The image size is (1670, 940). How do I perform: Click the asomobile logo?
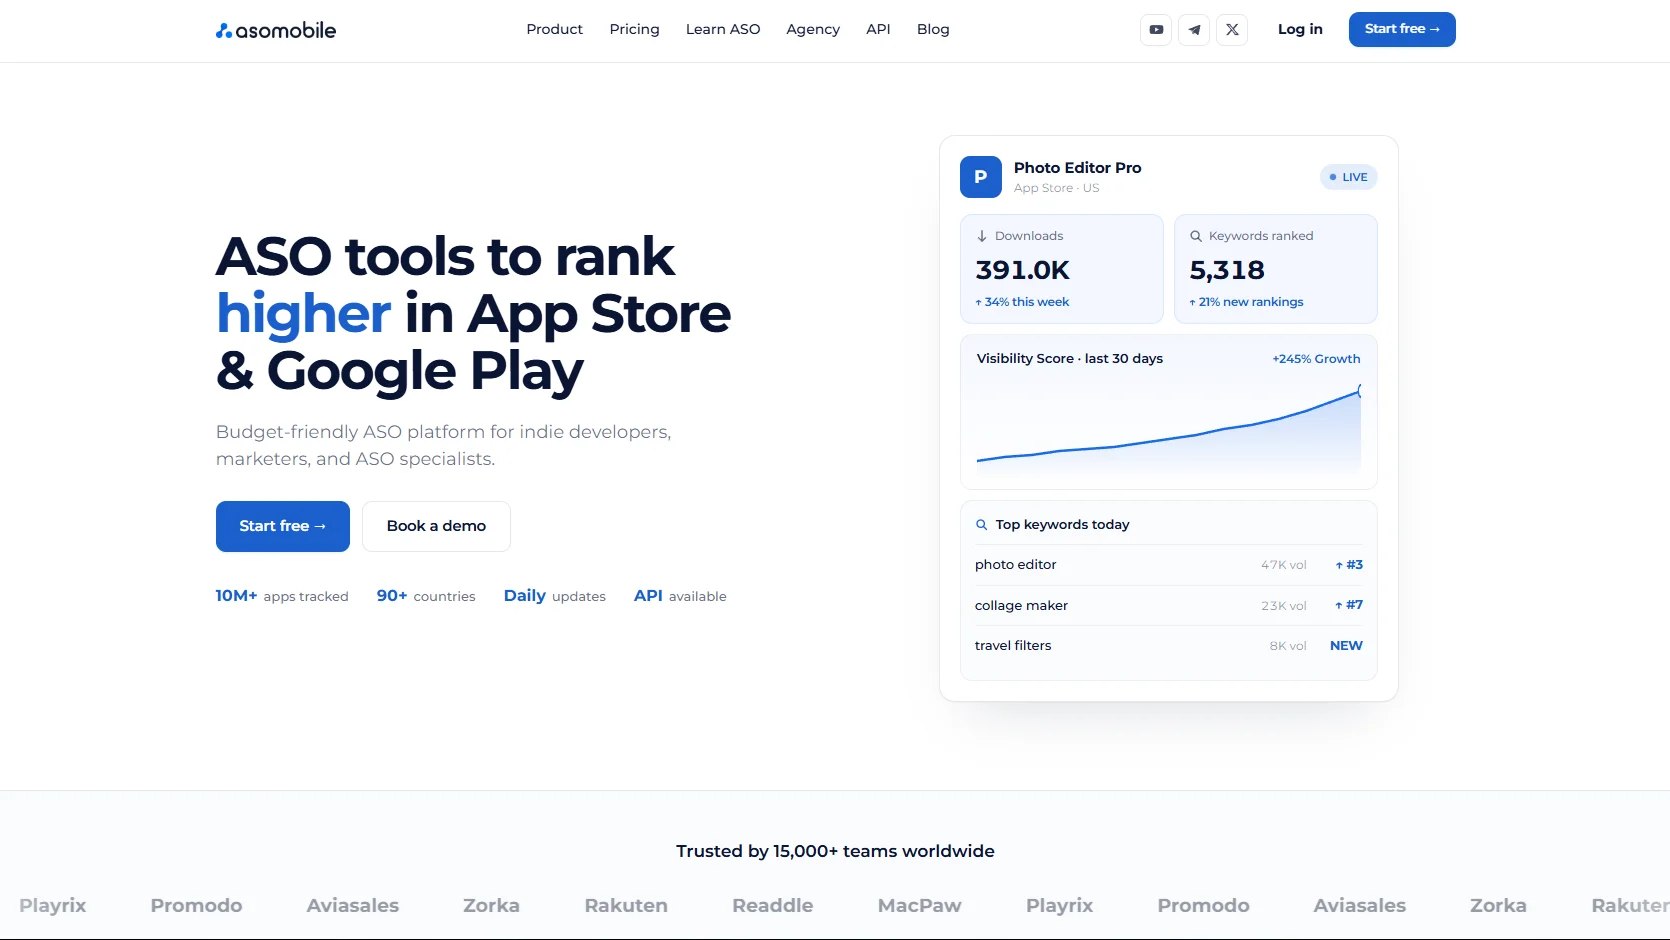(x=276, y=30)
